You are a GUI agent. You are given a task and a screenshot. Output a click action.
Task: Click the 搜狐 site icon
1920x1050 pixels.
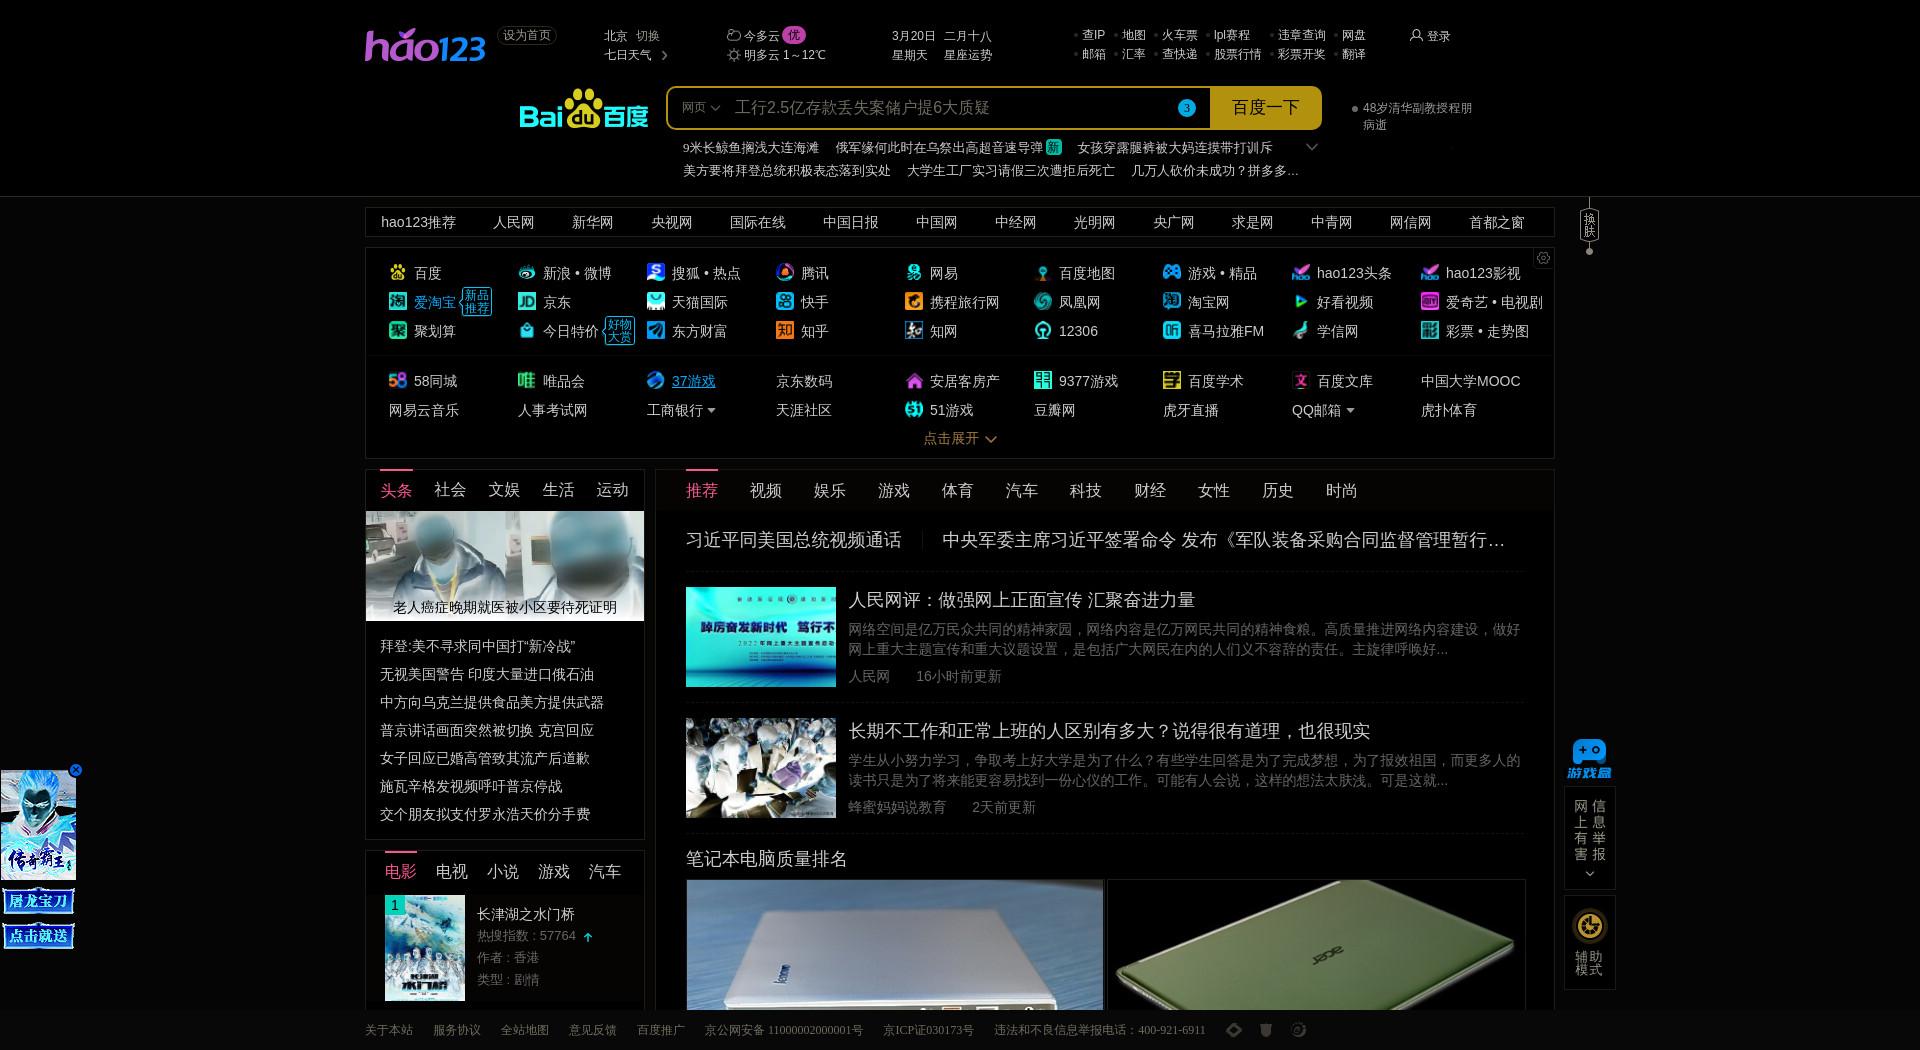coord(656,272)
